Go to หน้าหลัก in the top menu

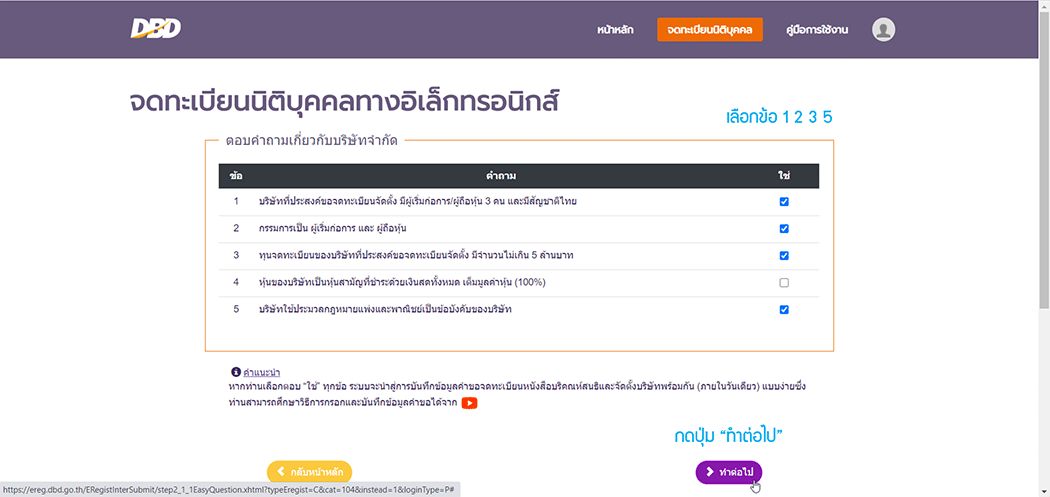point(615,30)
